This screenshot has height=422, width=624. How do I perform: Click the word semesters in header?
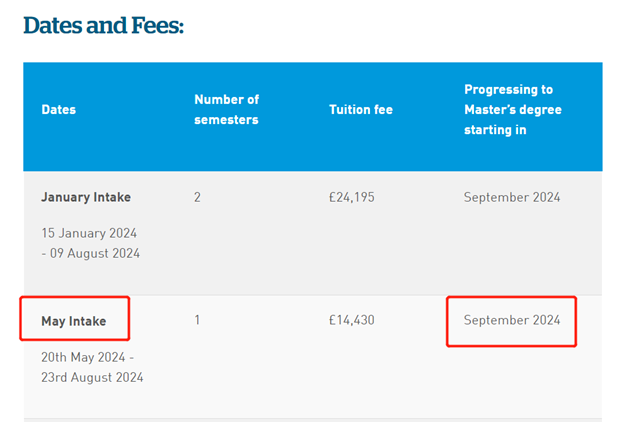click(226, 119)
